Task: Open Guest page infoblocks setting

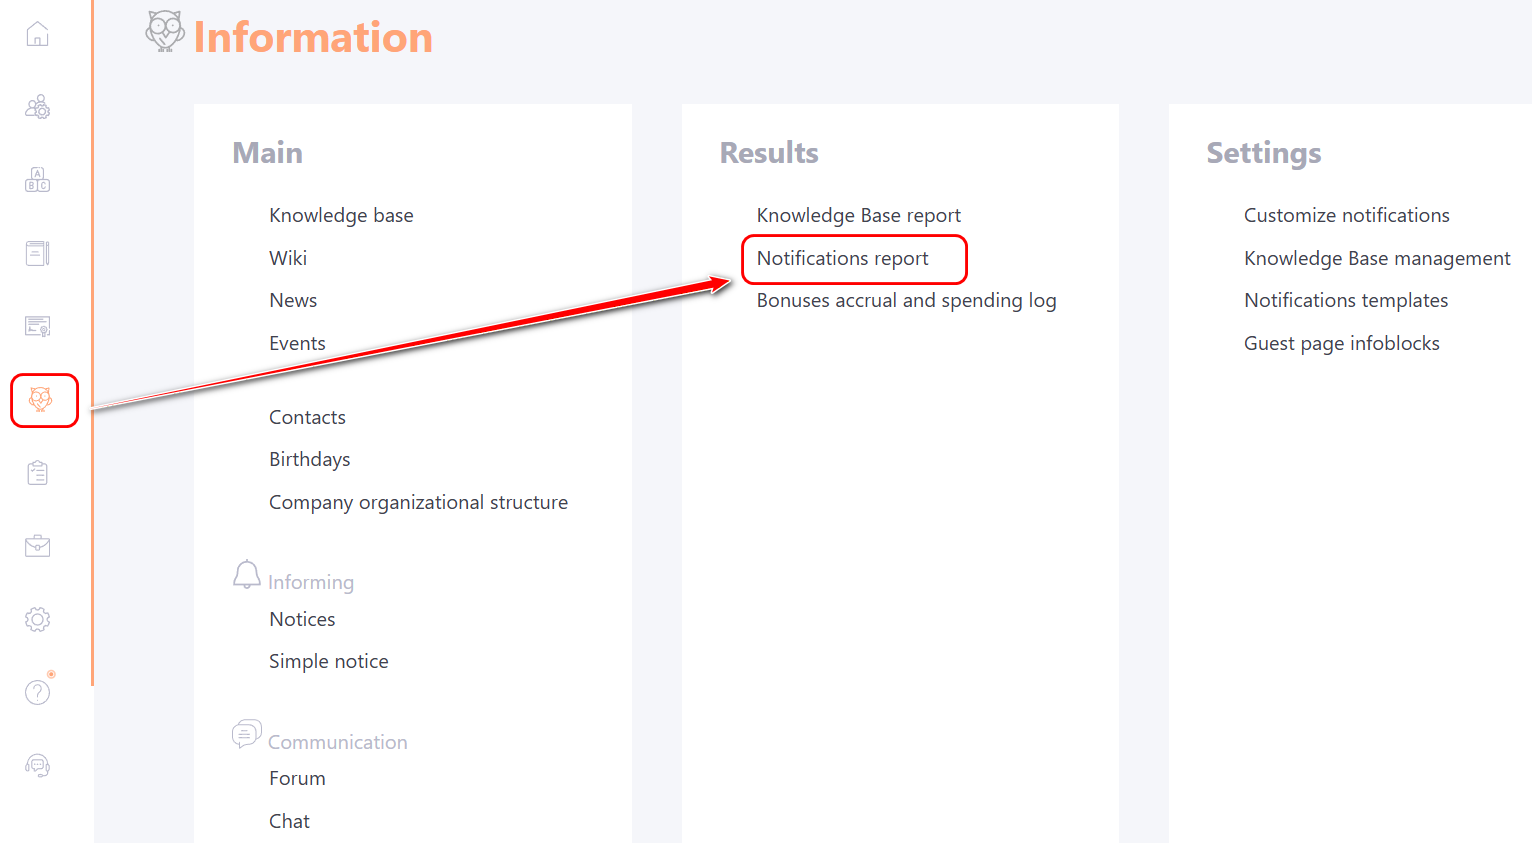Action: pos(1341,344)
